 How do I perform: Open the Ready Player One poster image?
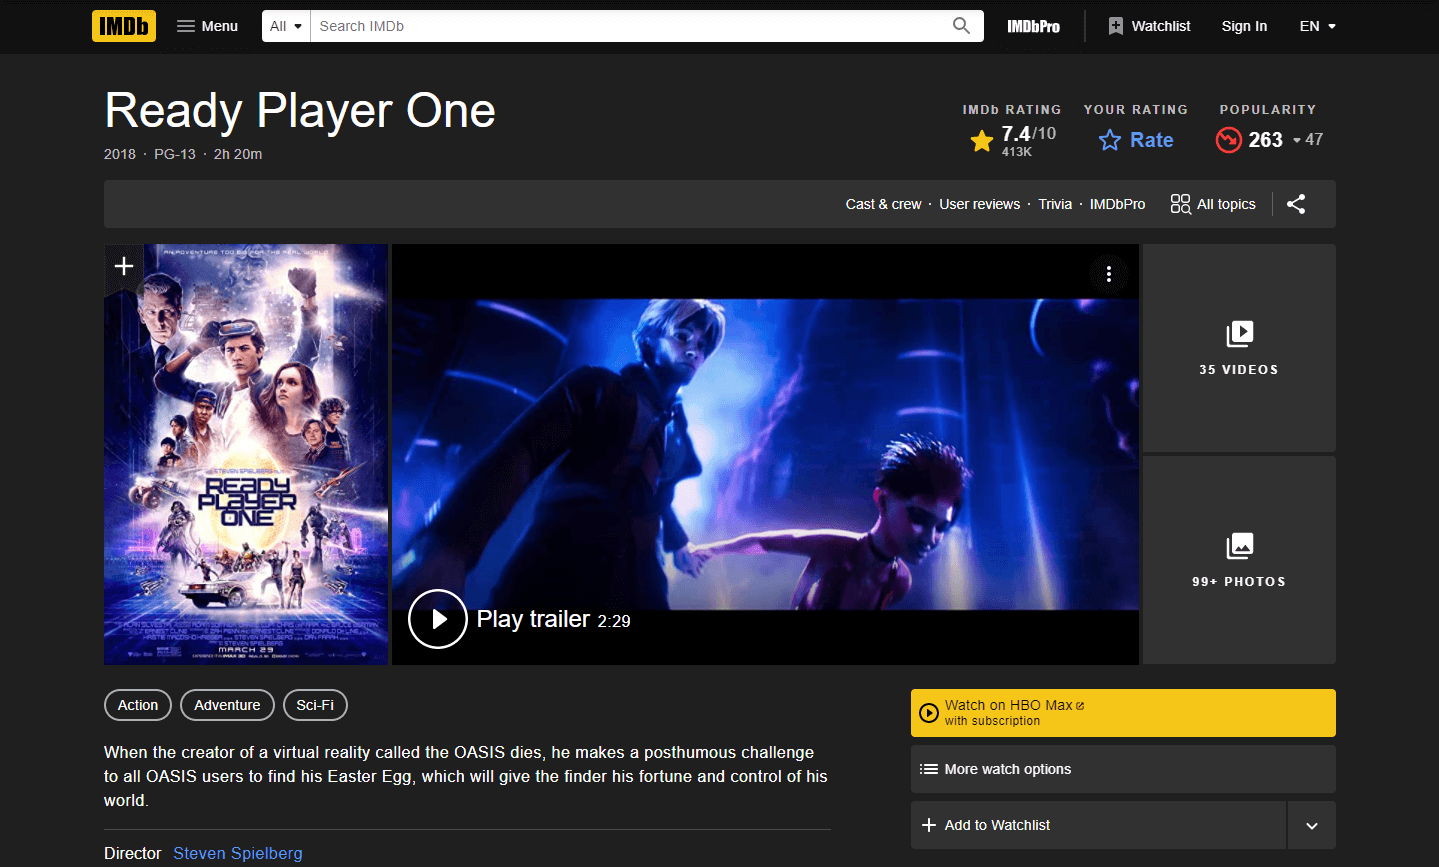point(246,454)
